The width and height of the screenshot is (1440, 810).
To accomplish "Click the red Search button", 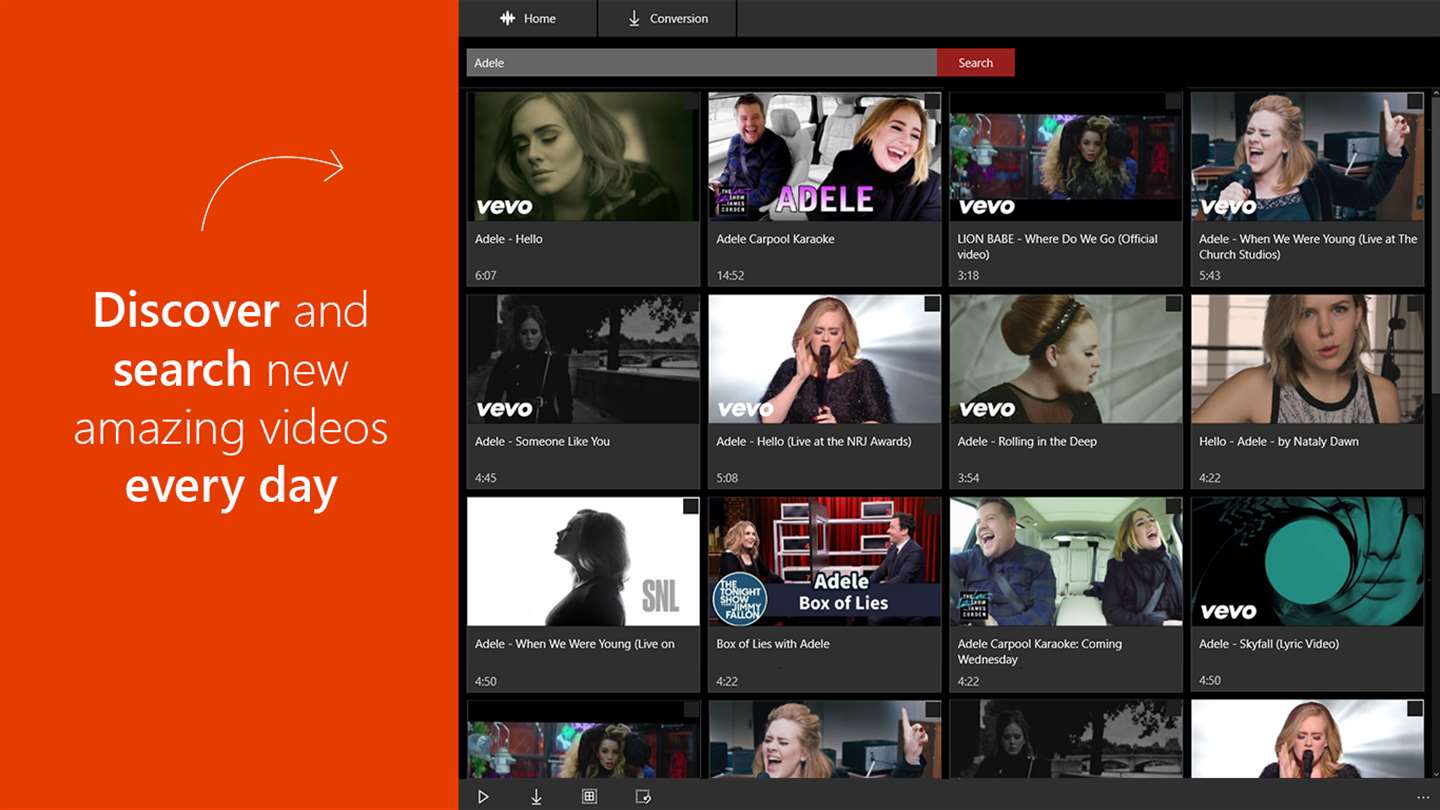I will pyautogui.click(x=975, y=63).
